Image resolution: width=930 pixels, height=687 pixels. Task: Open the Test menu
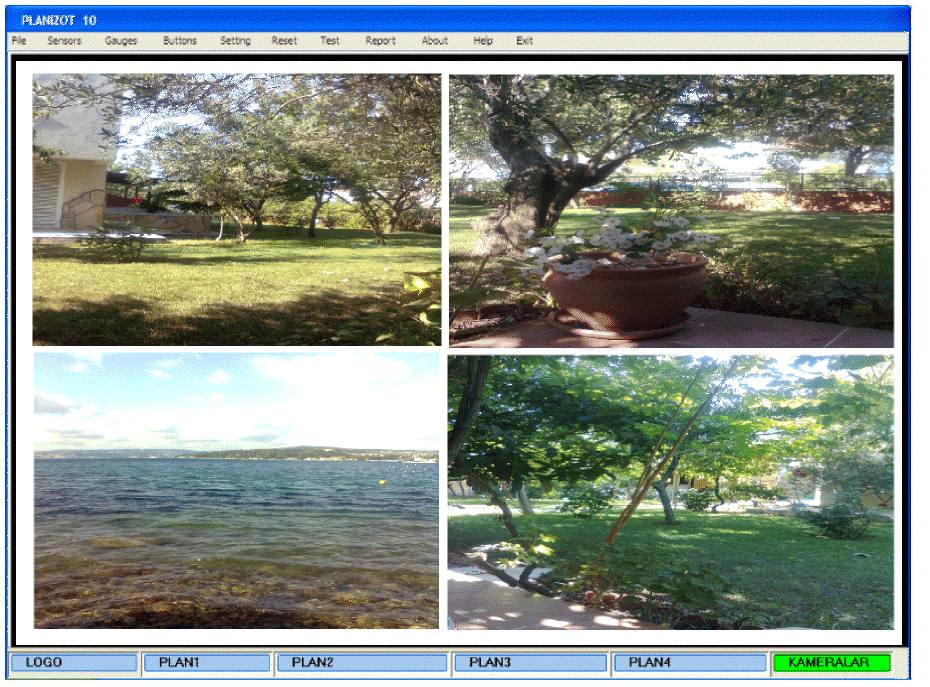[330, 41]
